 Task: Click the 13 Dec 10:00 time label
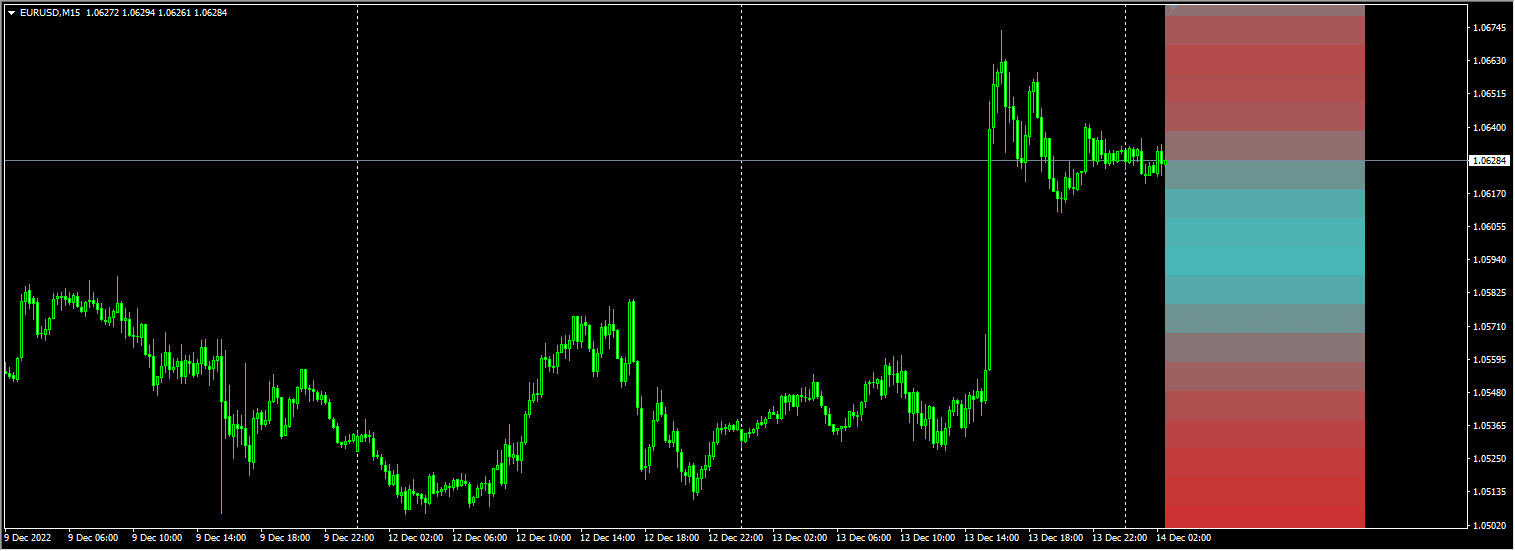pos(927,538)
